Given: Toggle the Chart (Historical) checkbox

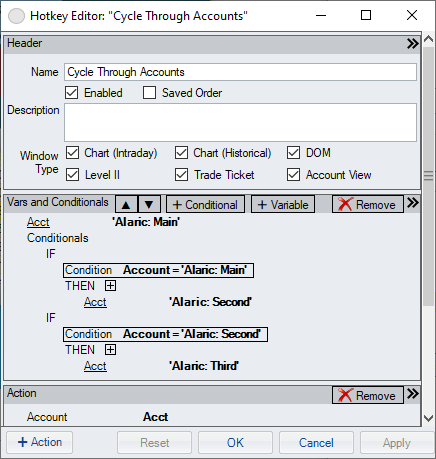Looking at the screenshot, I should tap(181, 153).
